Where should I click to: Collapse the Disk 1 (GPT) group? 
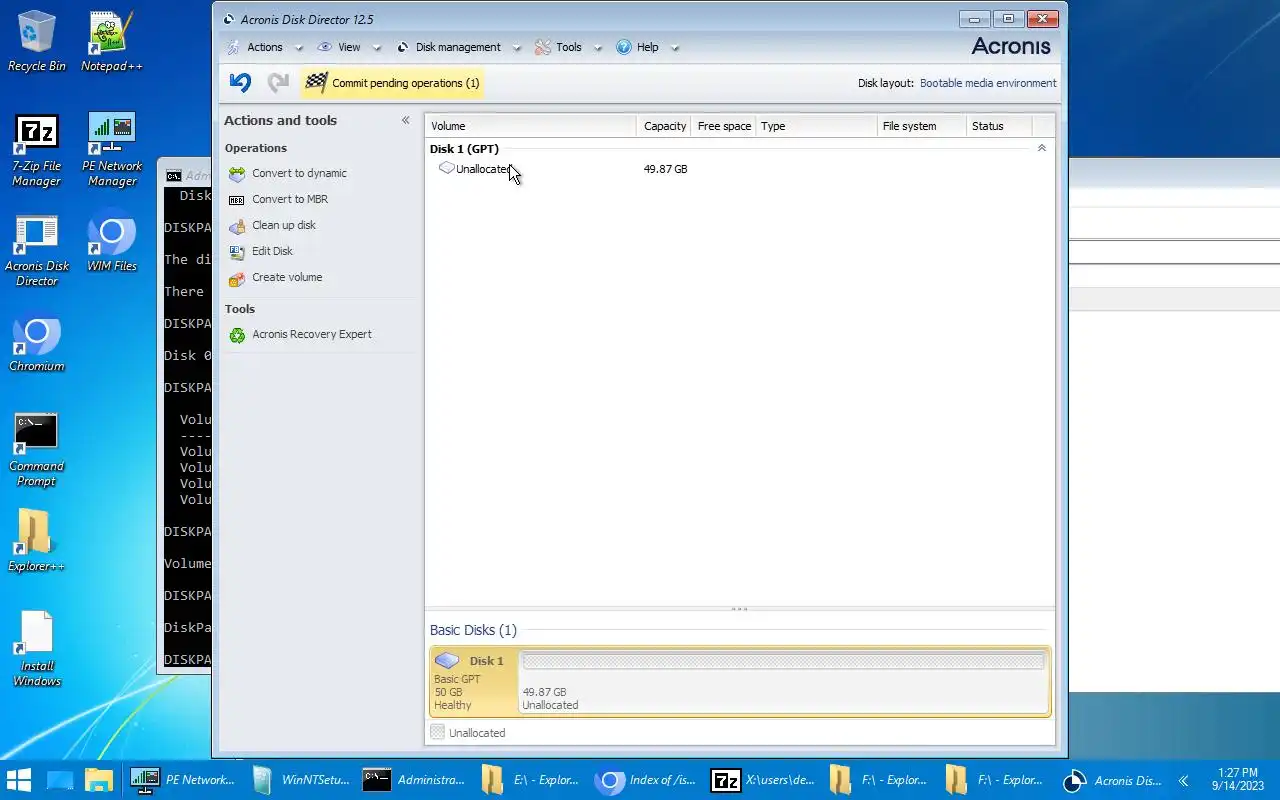point(1041,148)
